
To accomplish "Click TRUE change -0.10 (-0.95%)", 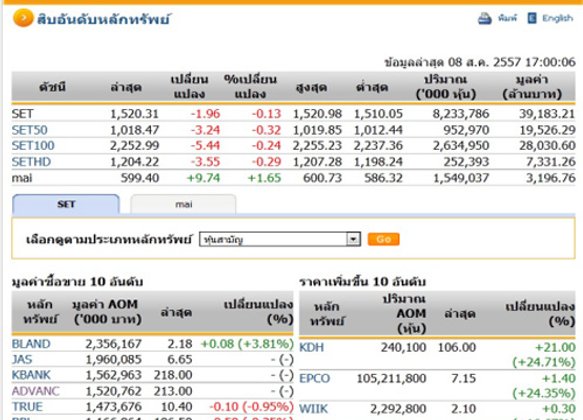I will click(x=251, y=407).
